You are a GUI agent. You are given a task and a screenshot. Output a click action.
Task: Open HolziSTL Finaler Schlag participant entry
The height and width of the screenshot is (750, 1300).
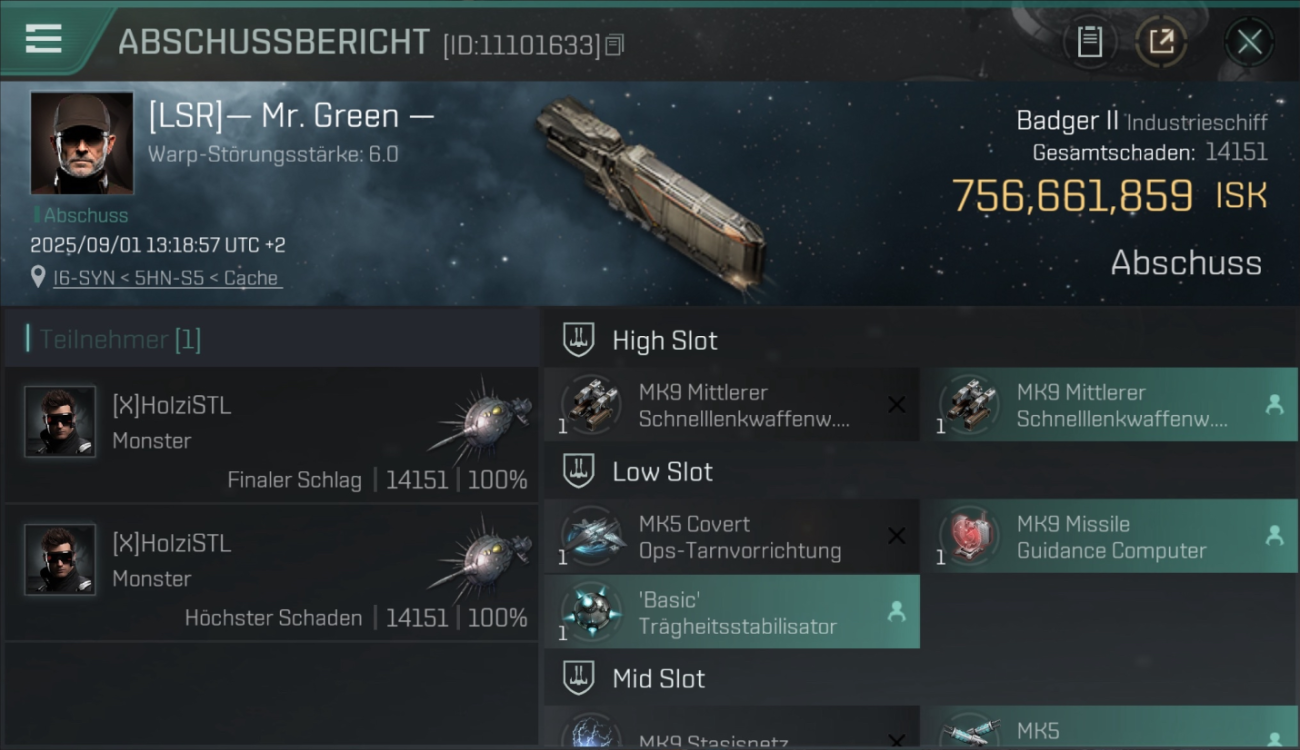point(271,435)
